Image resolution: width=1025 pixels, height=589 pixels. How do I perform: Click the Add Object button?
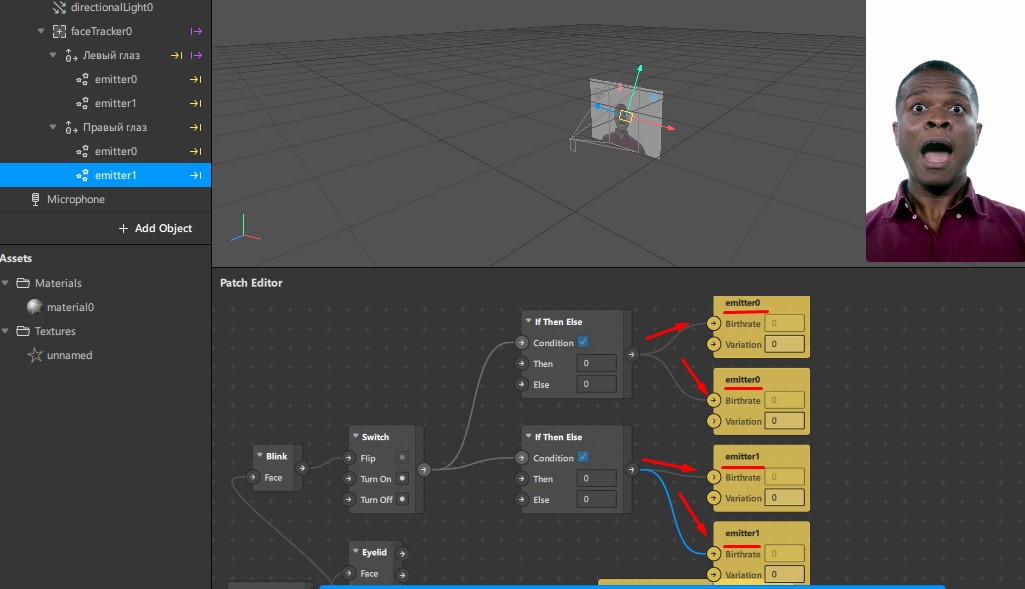pyautogui.click(x=155, y=228)
